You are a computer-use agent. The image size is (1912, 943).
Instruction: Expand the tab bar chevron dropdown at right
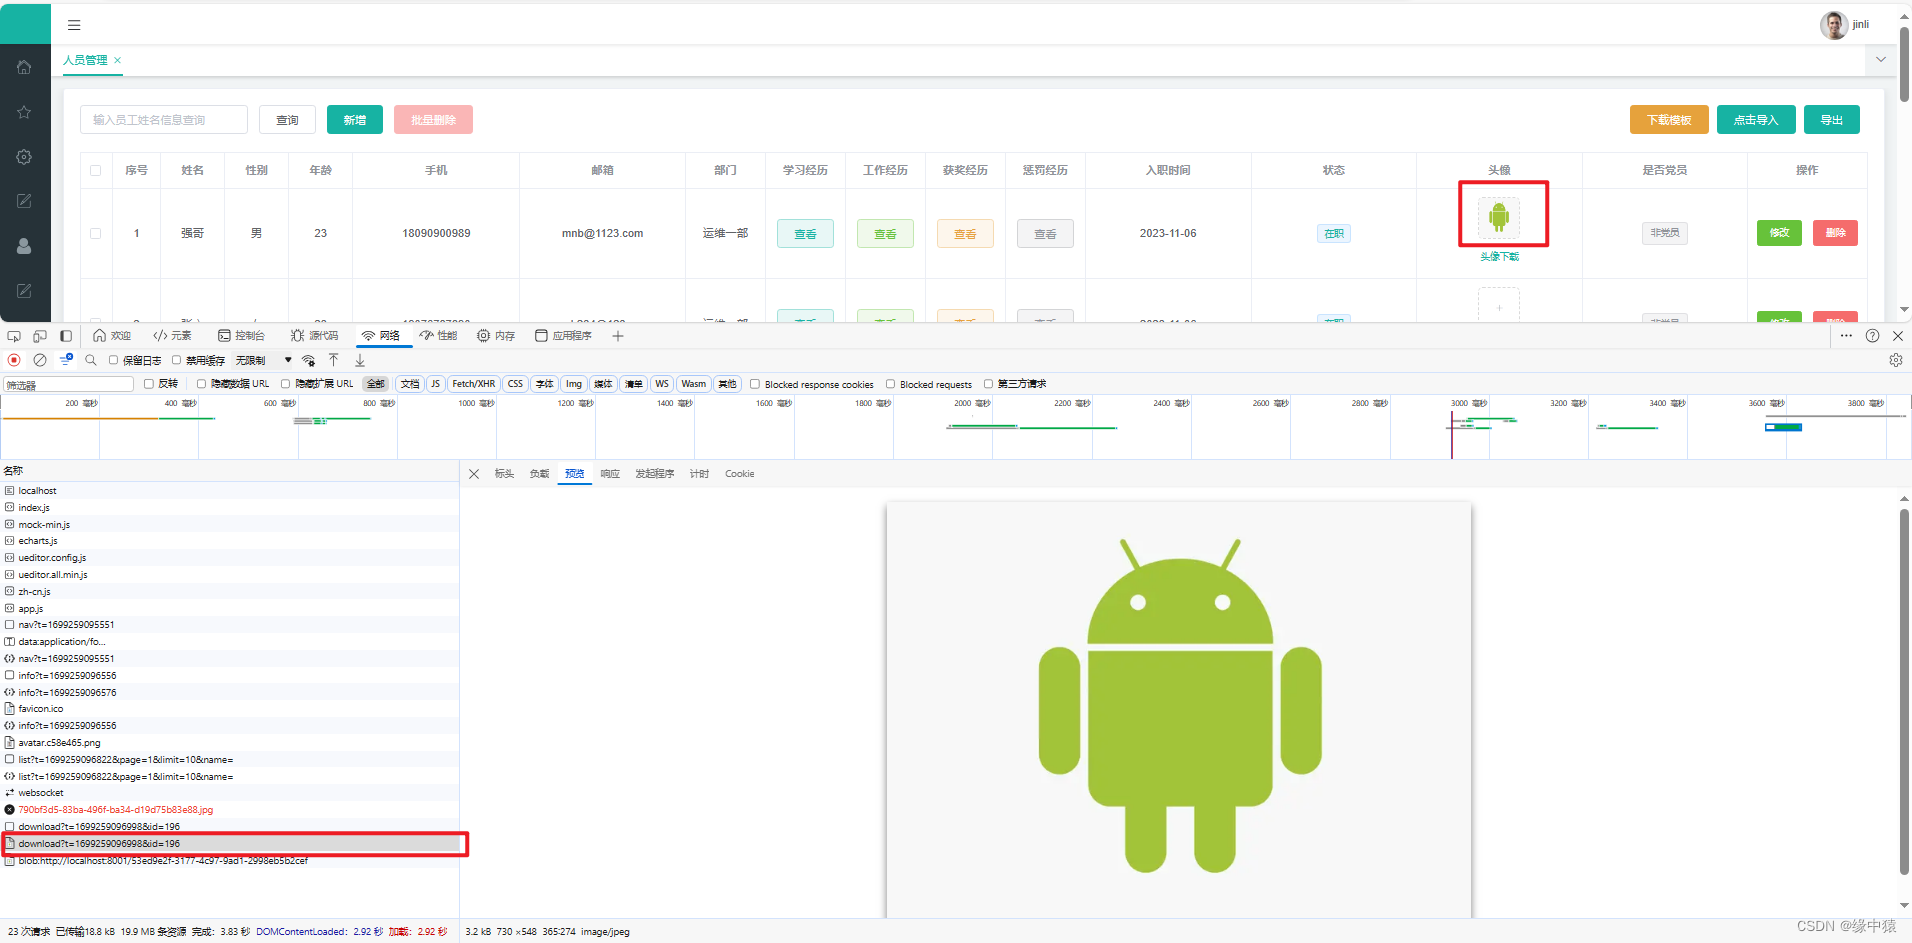[x=1881, y=60]
